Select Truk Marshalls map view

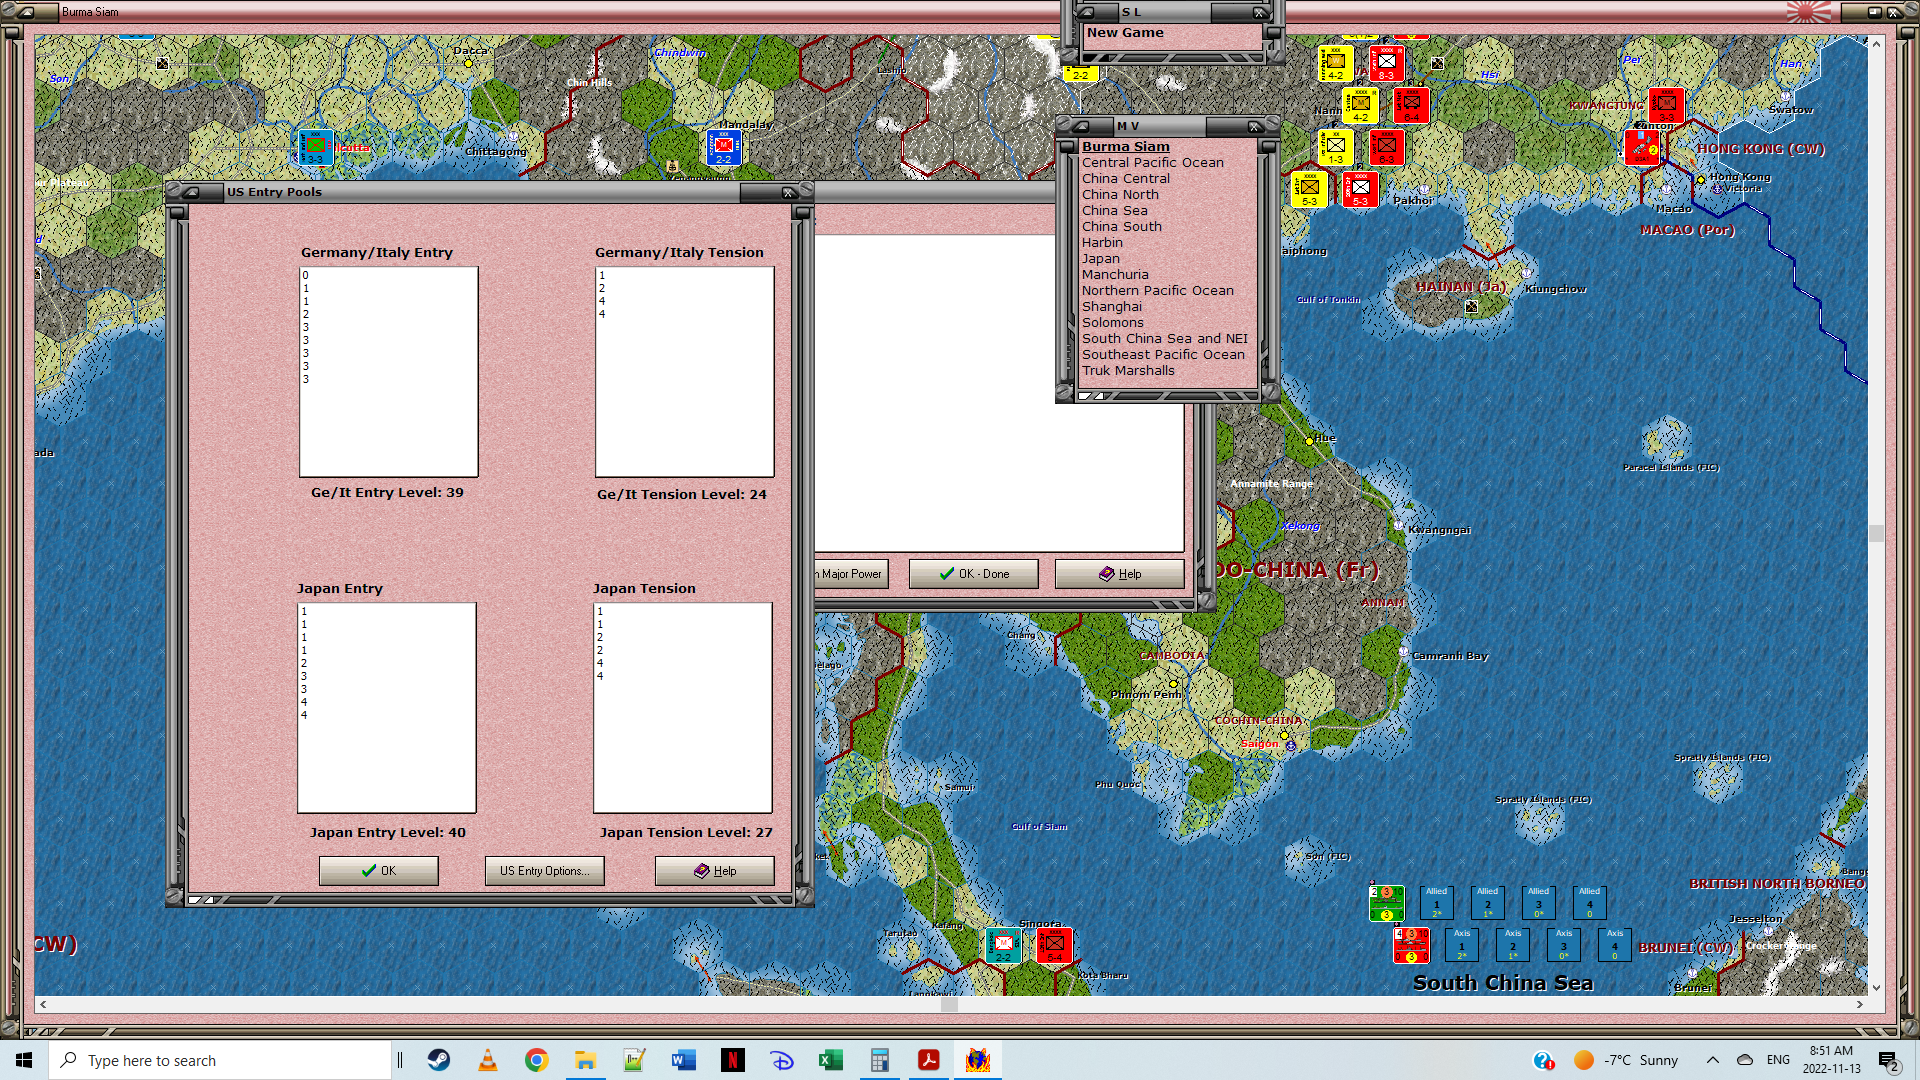[x=1128, y=371]
